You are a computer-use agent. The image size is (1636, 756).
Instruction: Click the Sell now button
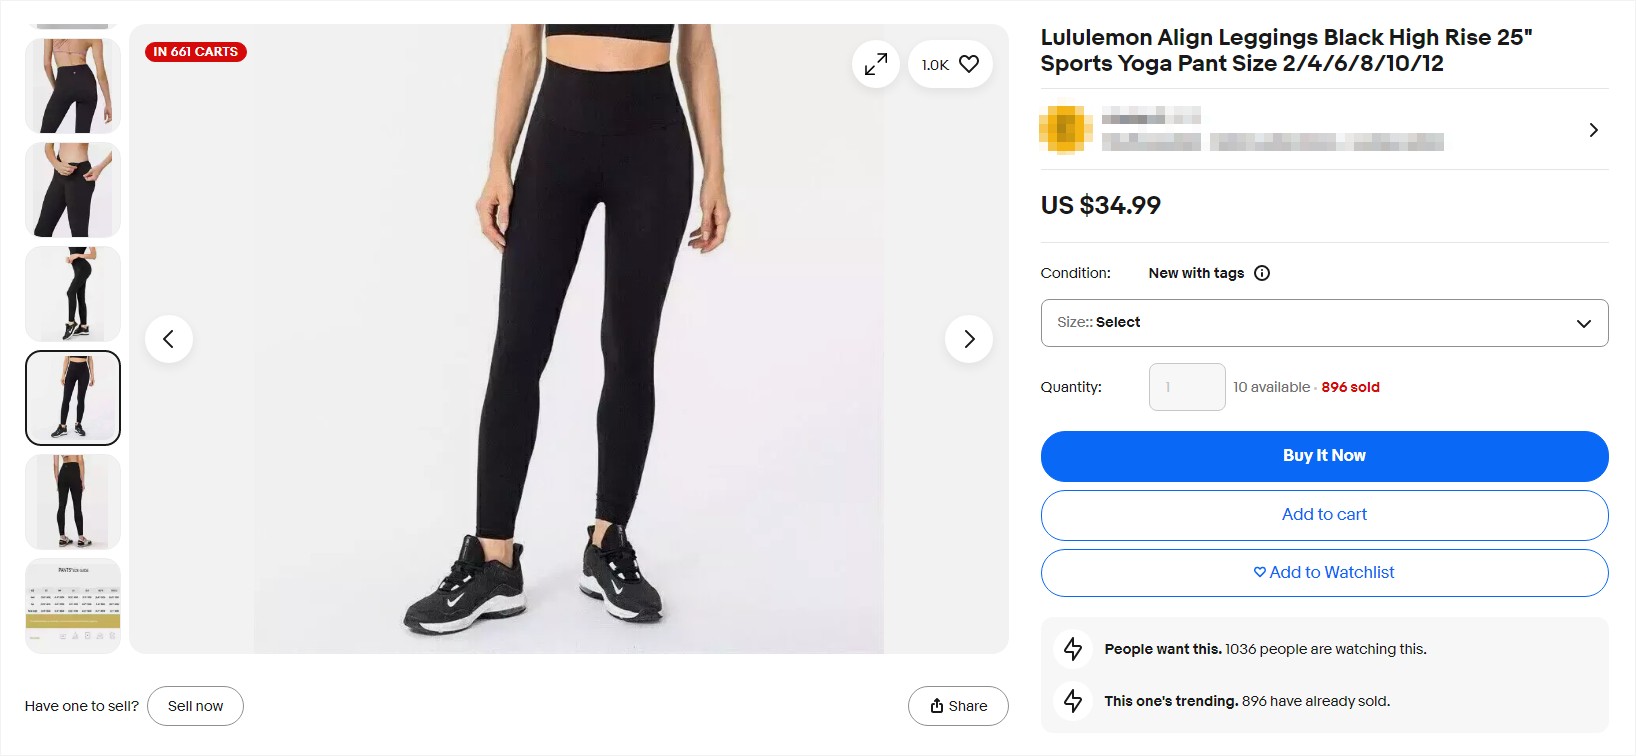coord(195,705)
